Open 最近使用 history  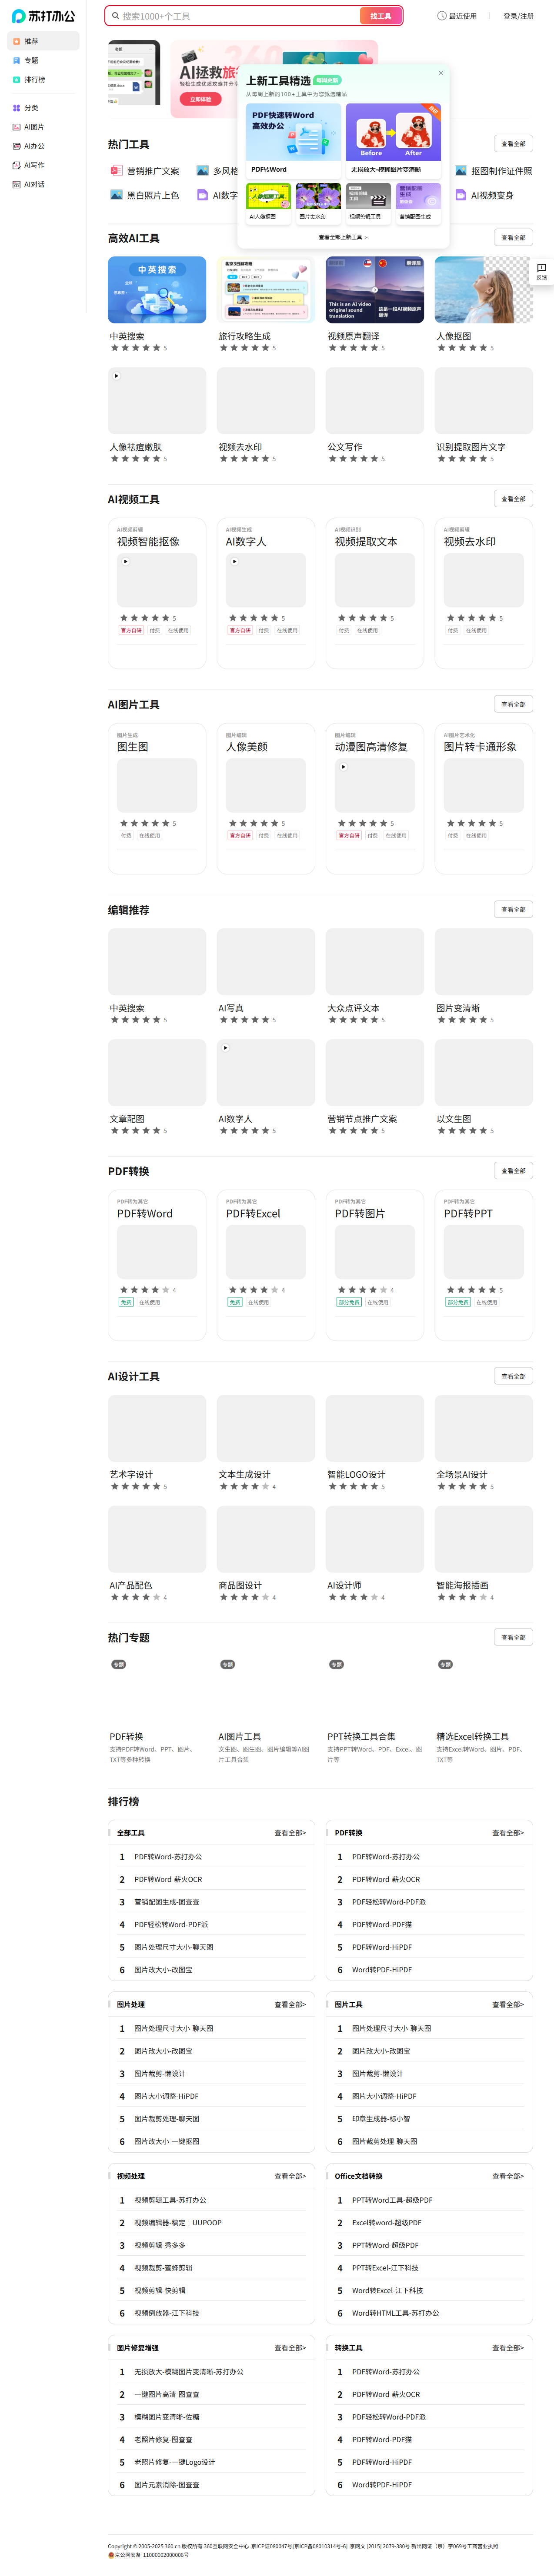click(457, 16)
